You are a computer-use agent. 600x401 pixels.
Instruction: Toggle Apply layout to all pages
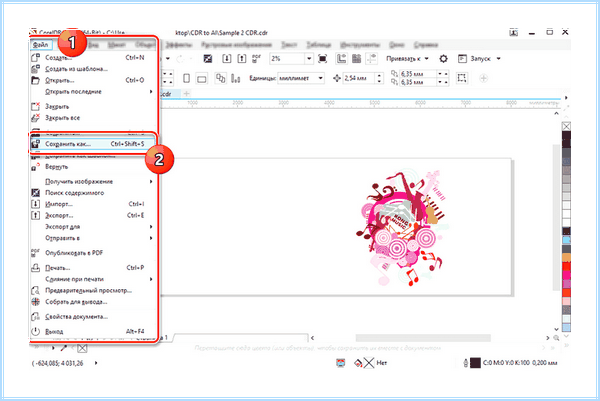coord(220,78)
